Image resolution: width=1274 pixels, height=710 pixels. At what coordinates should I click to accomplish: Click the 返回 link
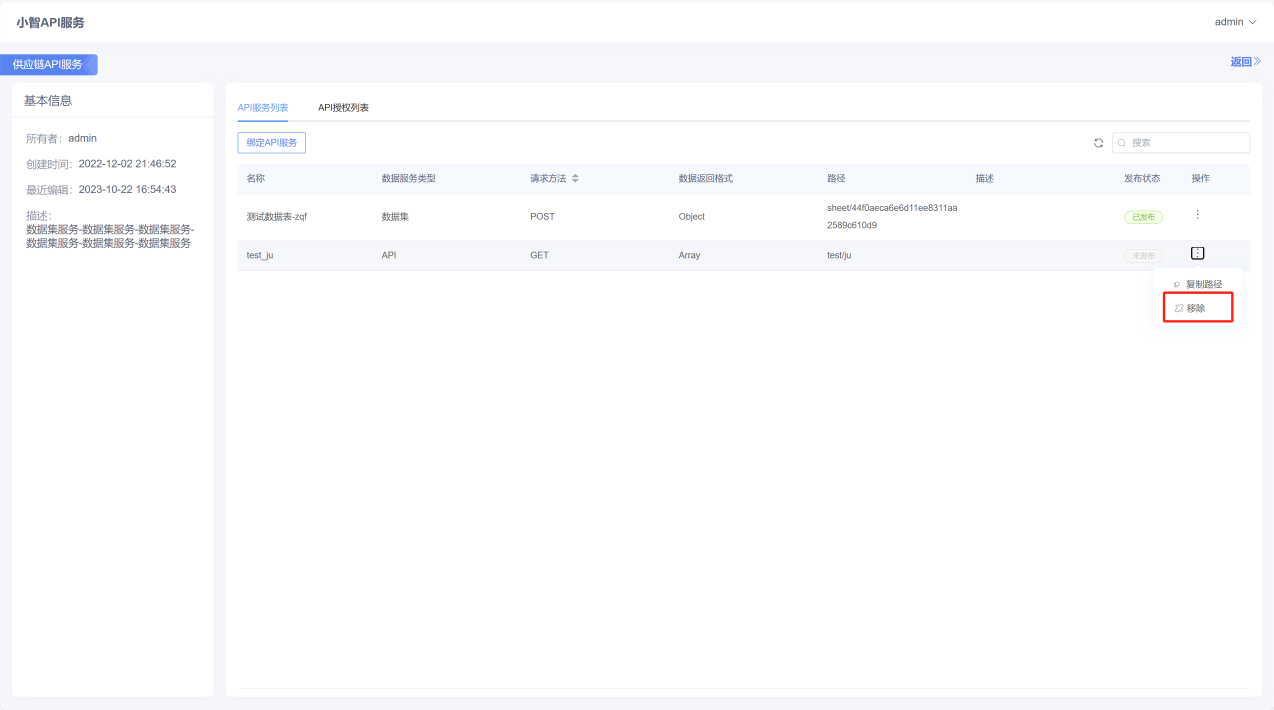(1245, 61)
